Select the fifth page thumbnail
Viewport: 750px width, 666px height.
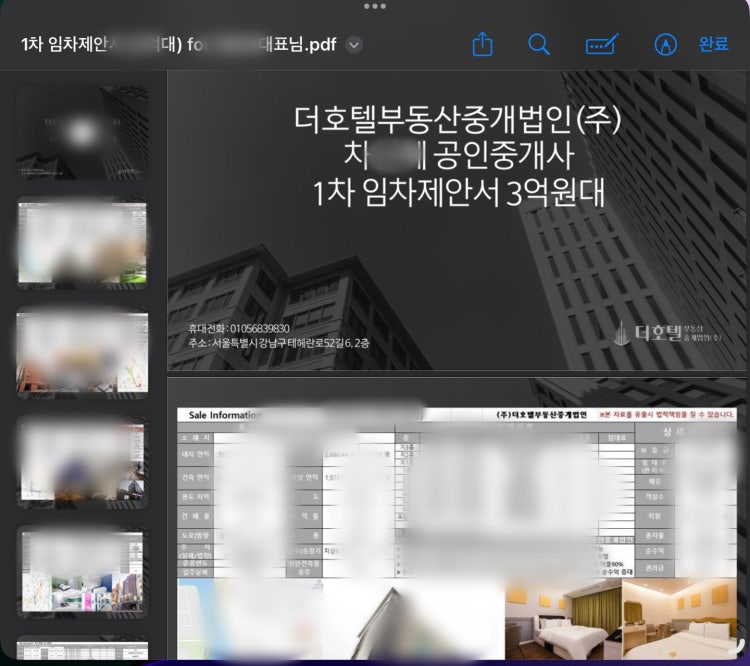point(82,572)
